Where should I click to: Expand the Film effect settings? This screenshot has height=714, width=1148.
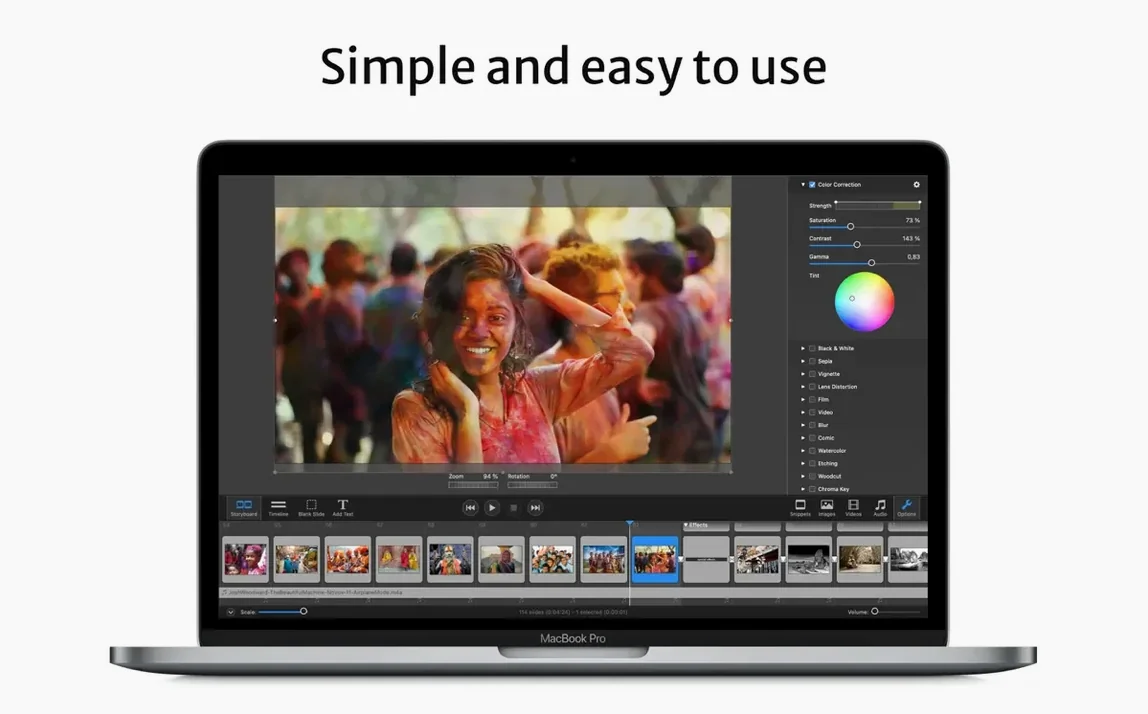(803, 400)
